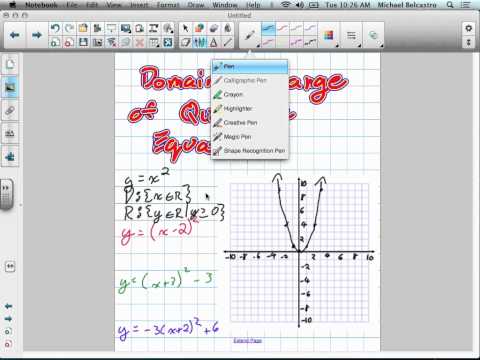Click the green equation y = (x+7)² − 3
The width and height of the screenshot is (480, 360).
point(166,281)
